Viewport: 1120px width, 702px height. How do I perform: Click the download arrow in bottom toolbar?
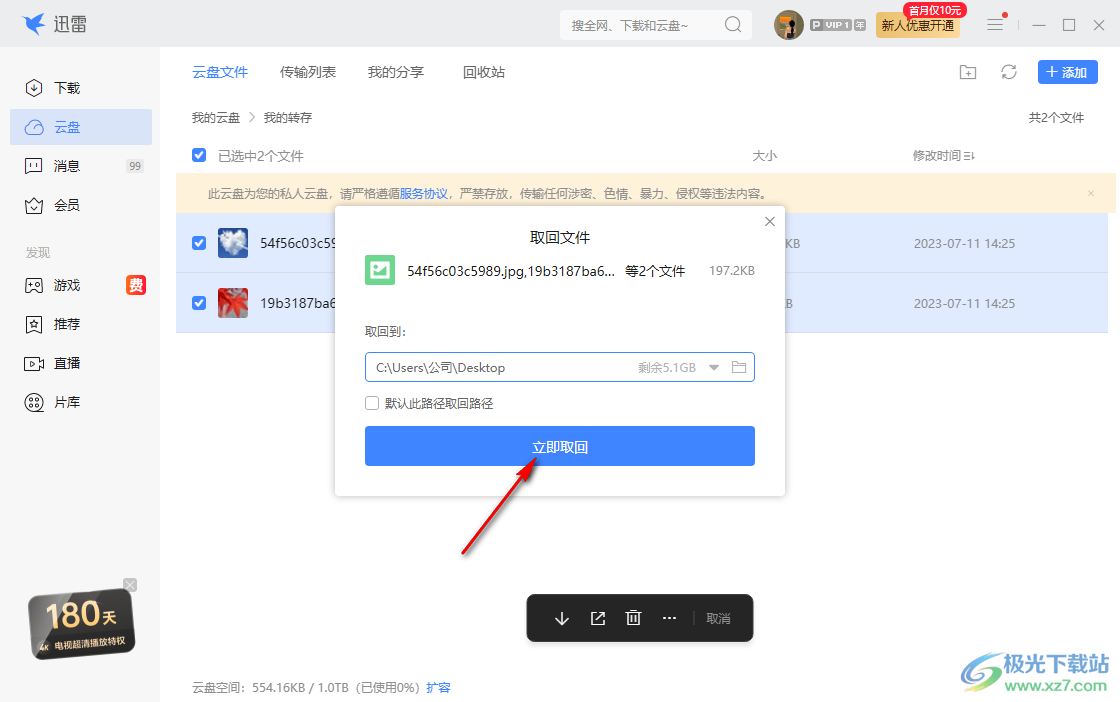pyautogui.click(x=562, y=618)
